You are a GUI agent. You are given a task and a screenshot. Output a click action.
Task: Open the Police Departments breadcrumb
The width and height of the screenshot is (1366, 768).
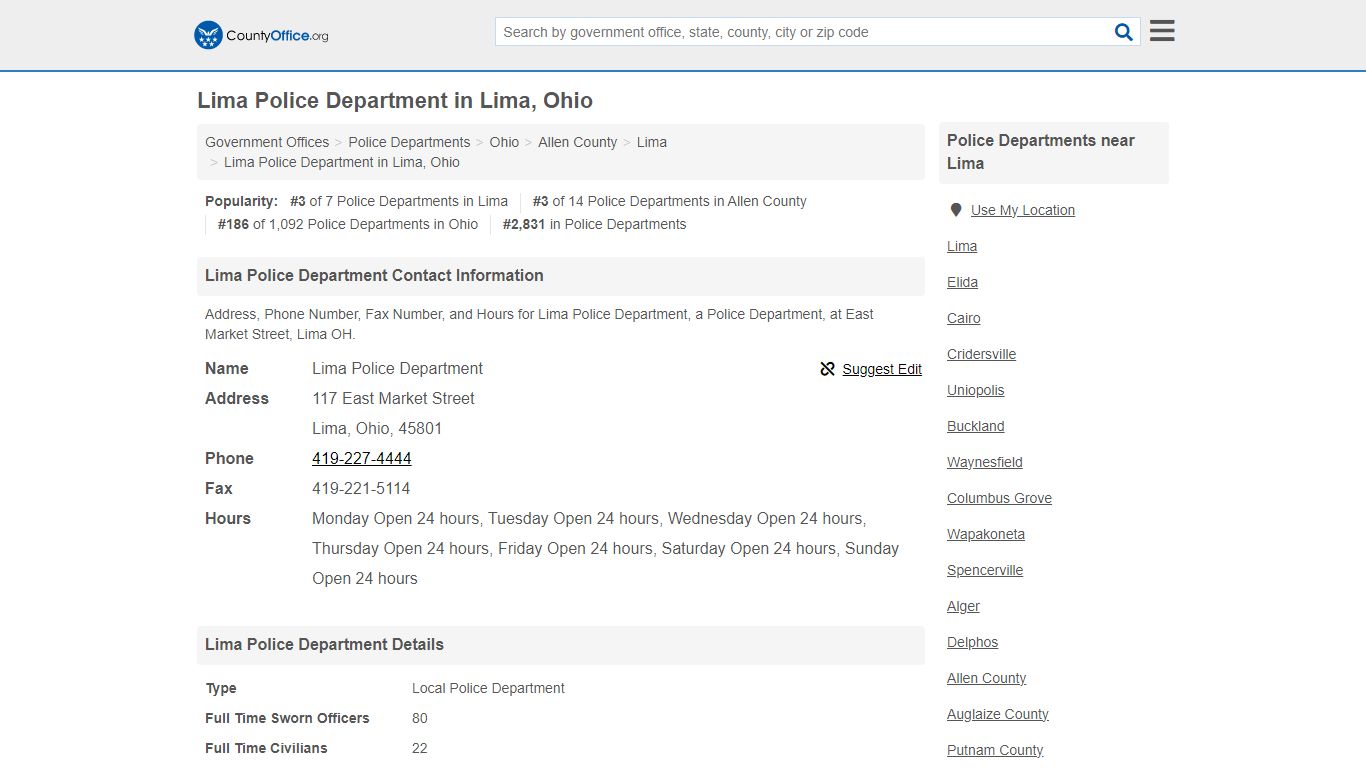[409, 142]
